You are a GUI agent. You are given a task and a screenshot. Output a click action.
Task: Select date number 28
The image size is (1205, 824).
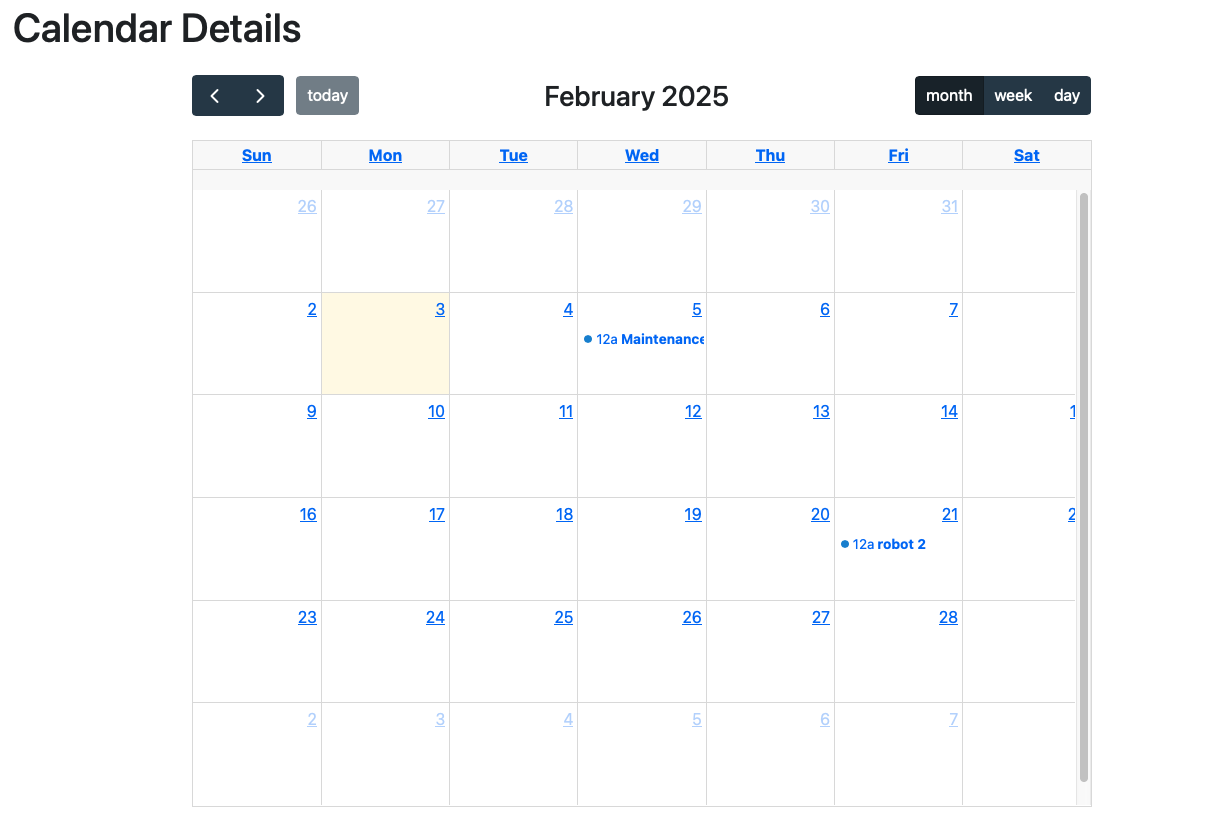click(x=948, y=618)
